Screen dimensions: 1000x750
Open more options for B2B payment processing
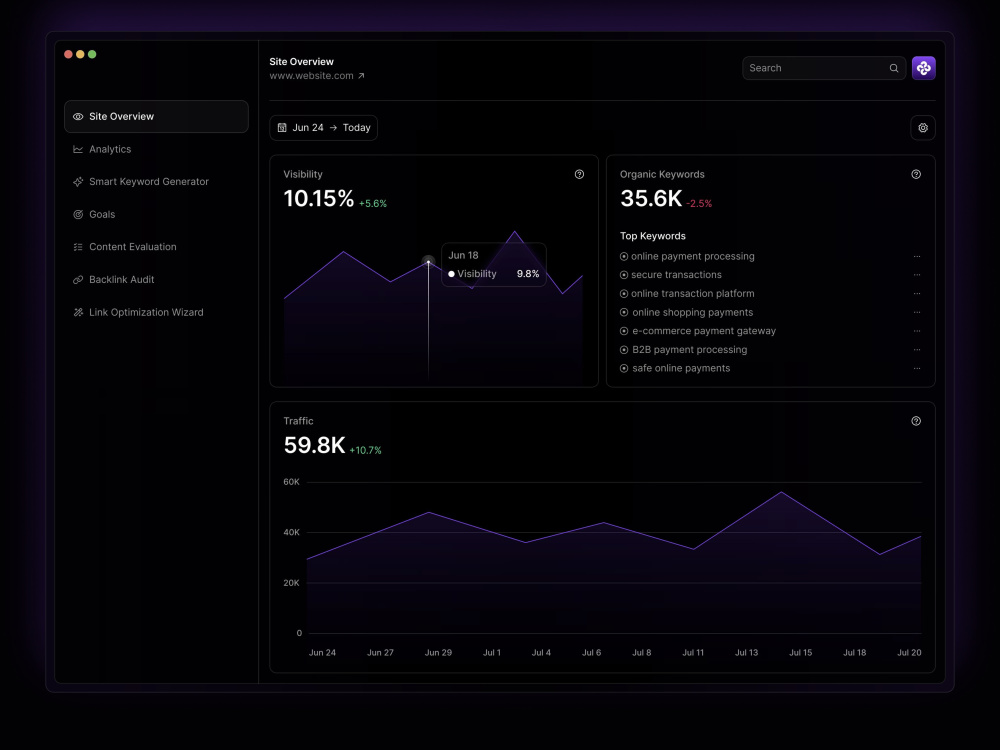point(917,349)
